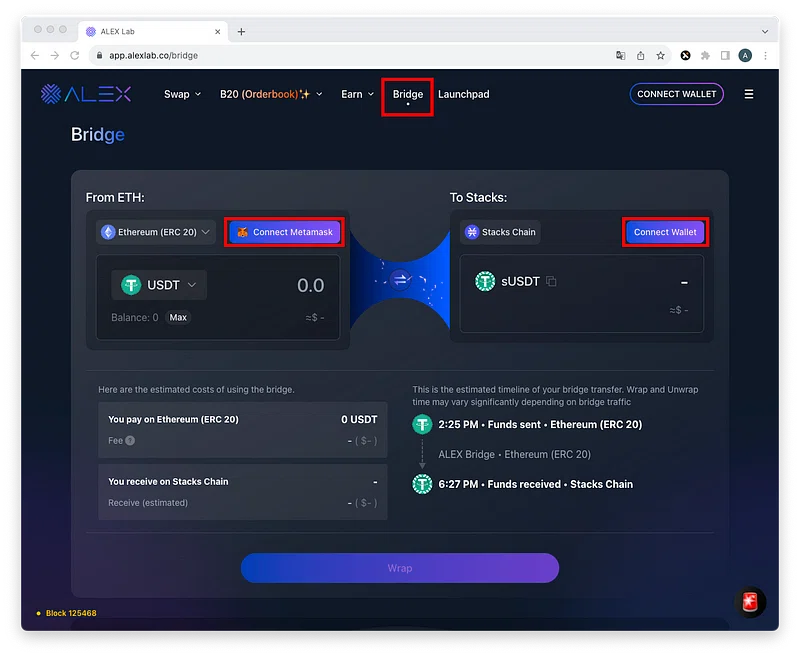The height and width of the screenshot is (657, 800).
Task: Open the Launchpad page
Action: pos(463,94)
